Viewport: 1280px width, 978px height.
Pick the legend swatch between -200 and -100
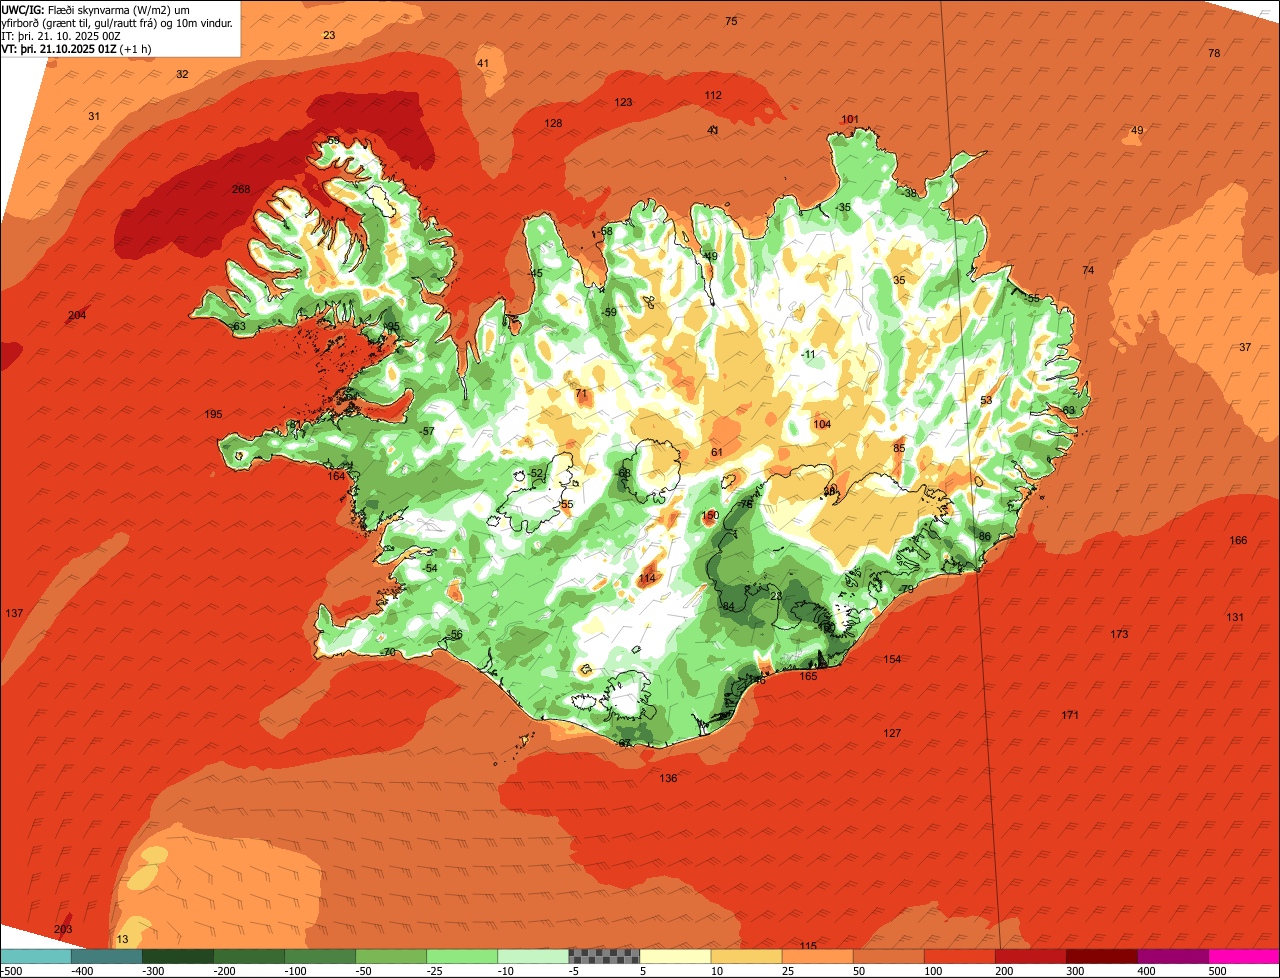248,956
